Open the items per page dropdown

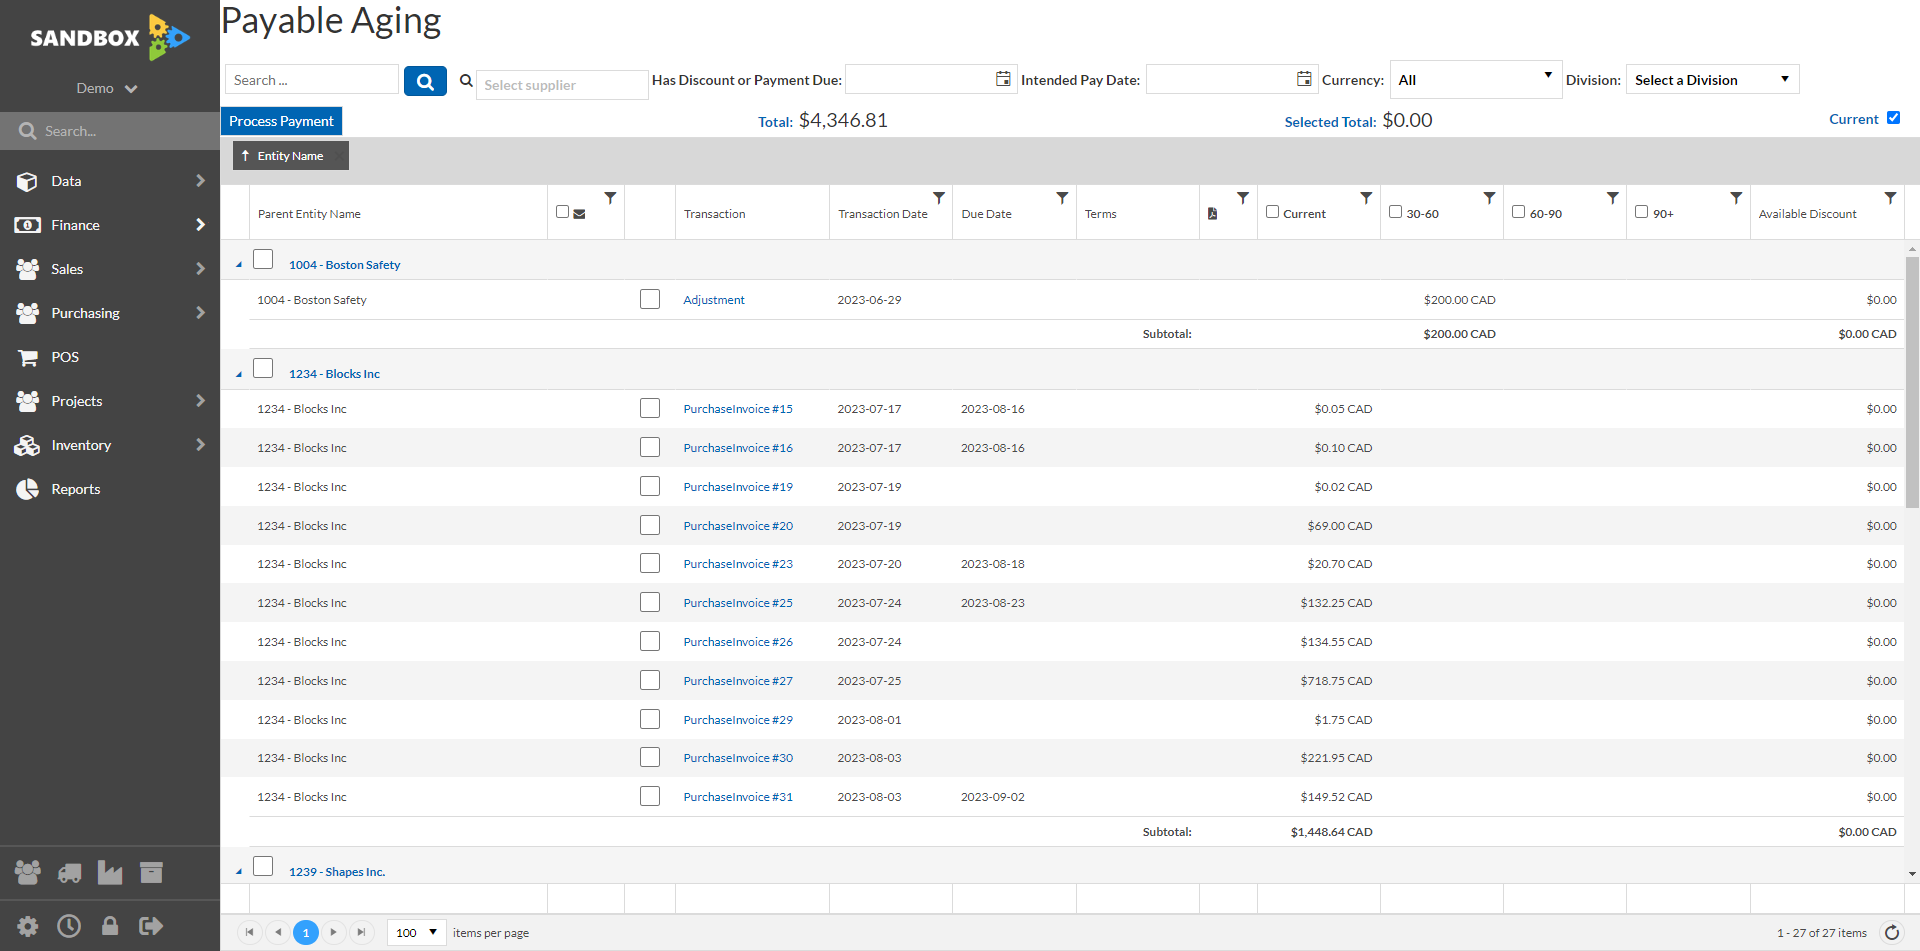pos(416,933)
